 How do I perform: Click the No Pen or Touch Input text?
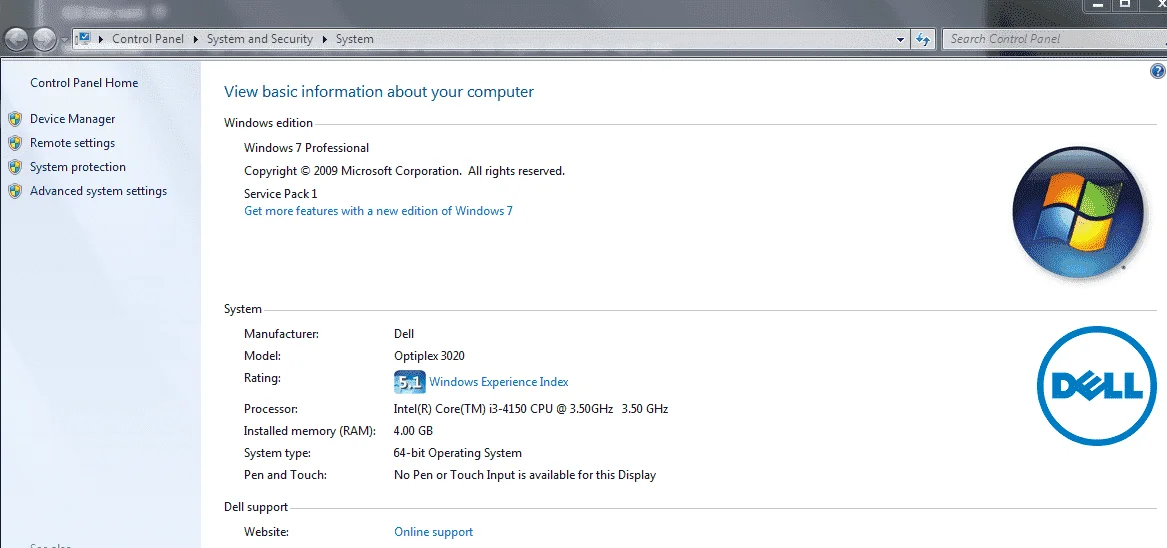525,474
